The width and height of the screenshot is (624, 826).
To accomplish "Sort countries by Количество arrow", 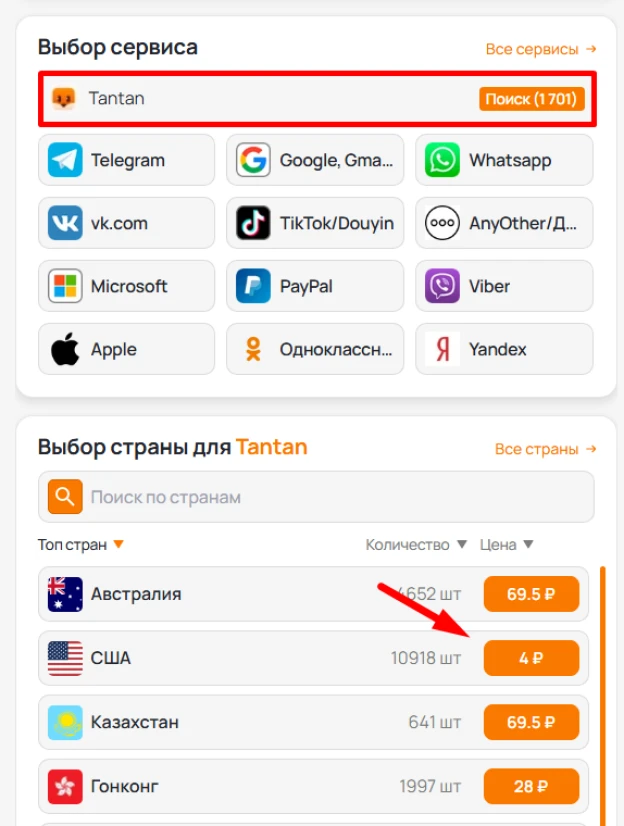I will tap(462, 544).
